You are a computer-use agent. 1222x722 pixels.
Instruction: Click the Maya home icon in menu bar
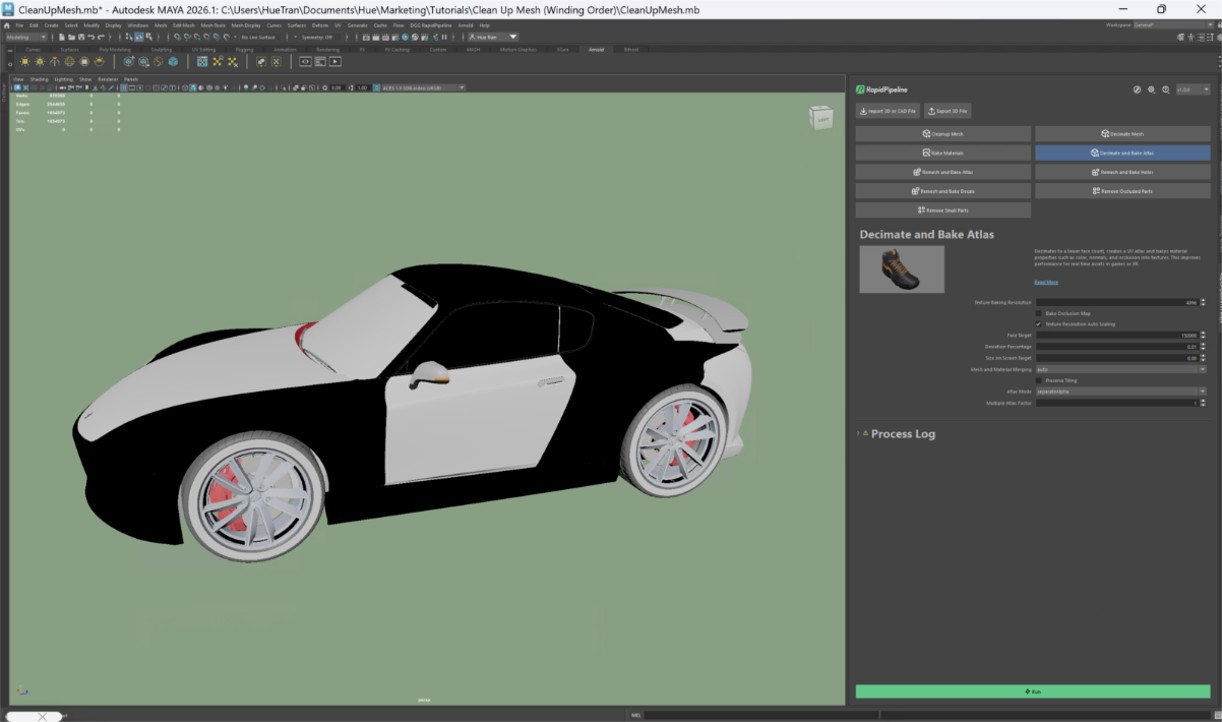pyautogui.click(x=6, y=25)
